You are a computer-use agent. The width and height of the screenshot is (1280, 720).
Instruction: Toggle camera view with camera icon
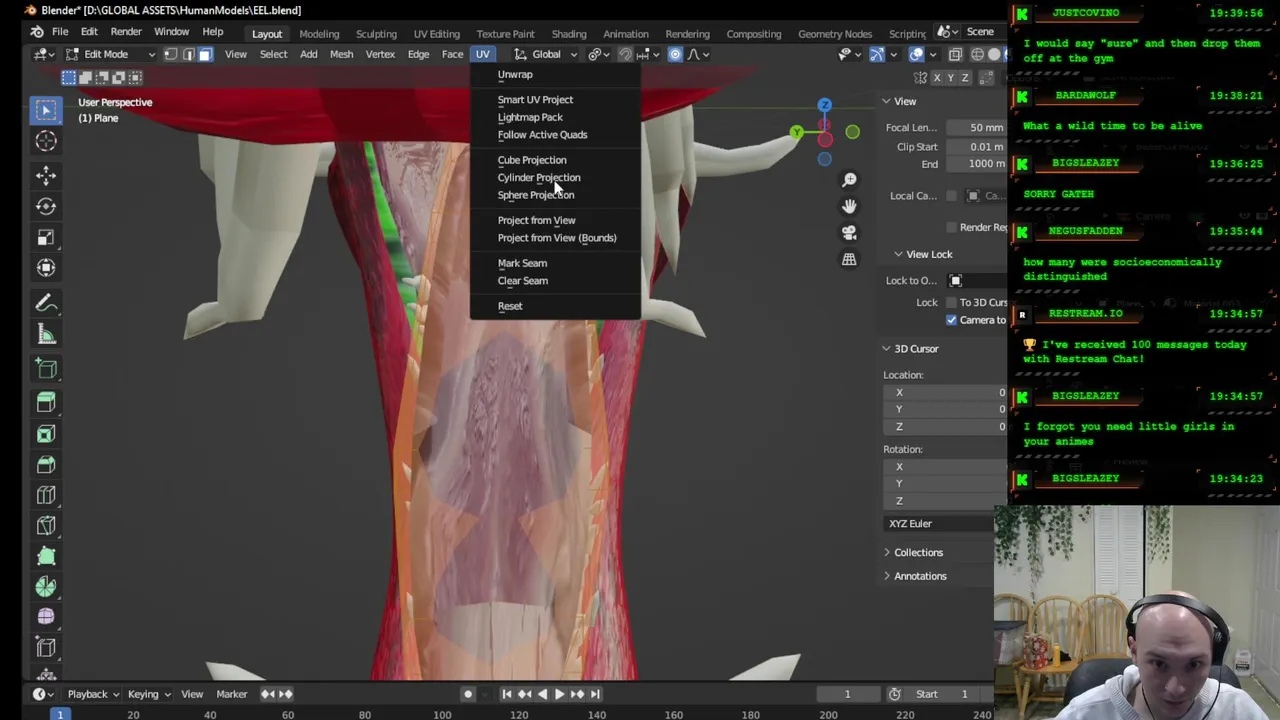[849, 232]
